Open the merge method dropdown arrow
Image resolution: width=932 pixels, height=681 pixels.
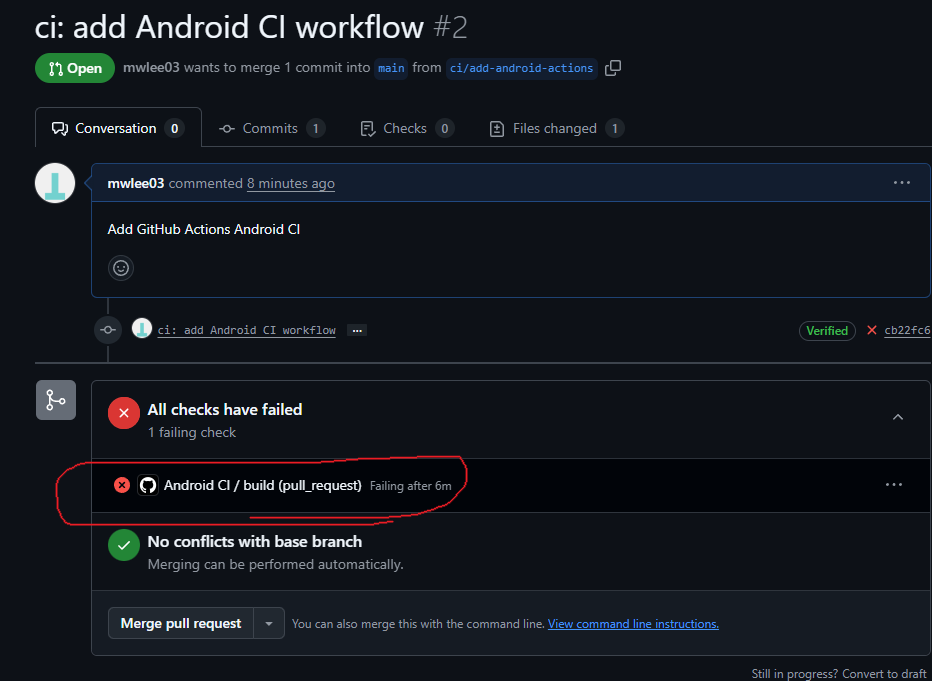[x=269, y=623]
